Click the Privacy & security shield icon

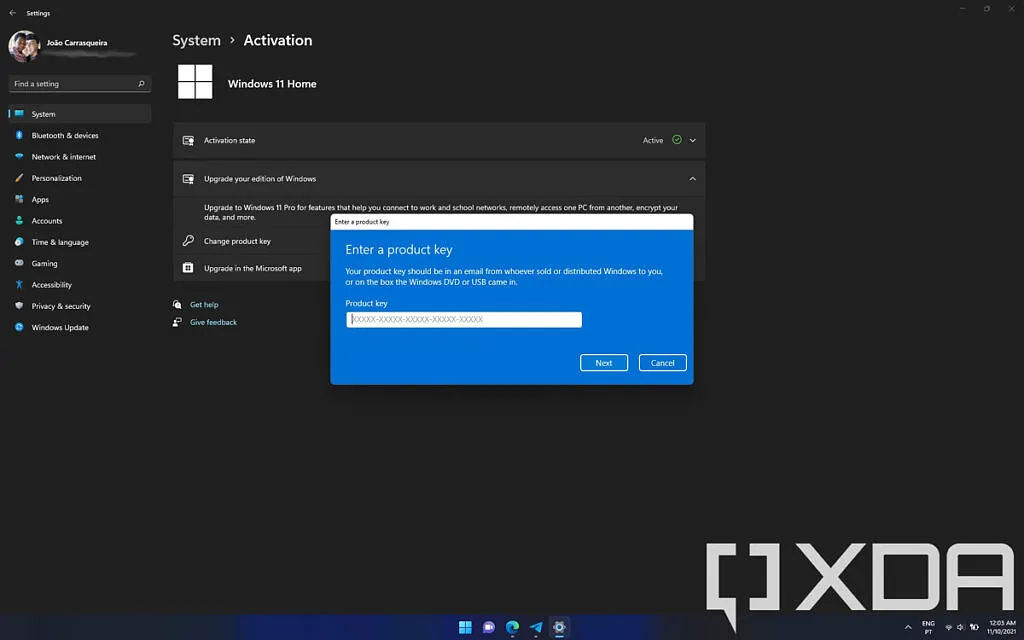point(19,306)
